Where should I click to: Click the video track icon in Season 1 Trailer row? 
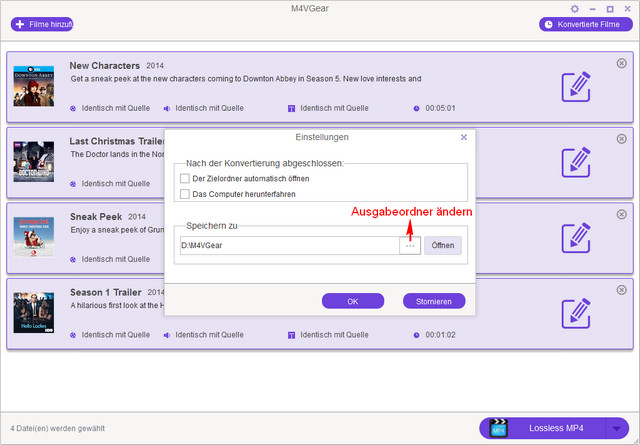pyautogui.click(x=73, y=335)
